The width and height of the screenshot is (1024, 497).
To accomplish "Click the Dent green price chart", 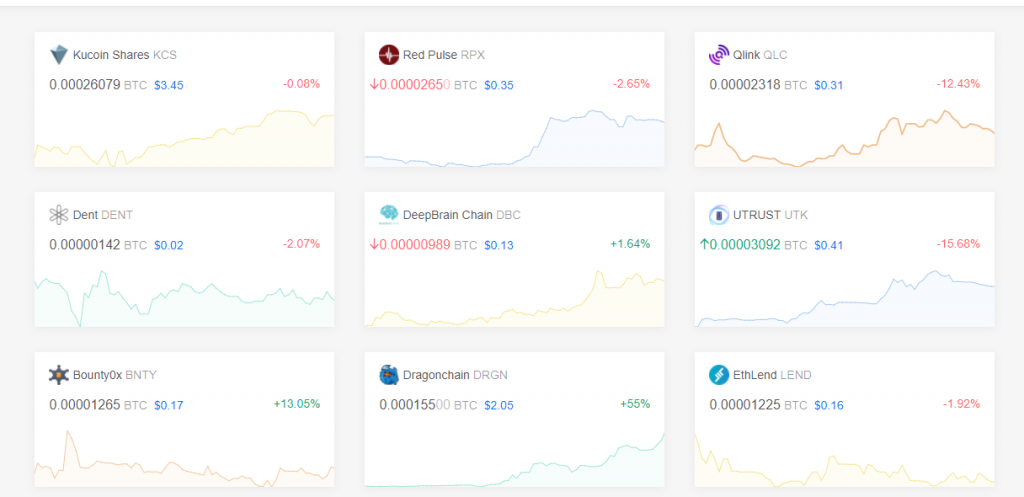I will tap(184, 298).
